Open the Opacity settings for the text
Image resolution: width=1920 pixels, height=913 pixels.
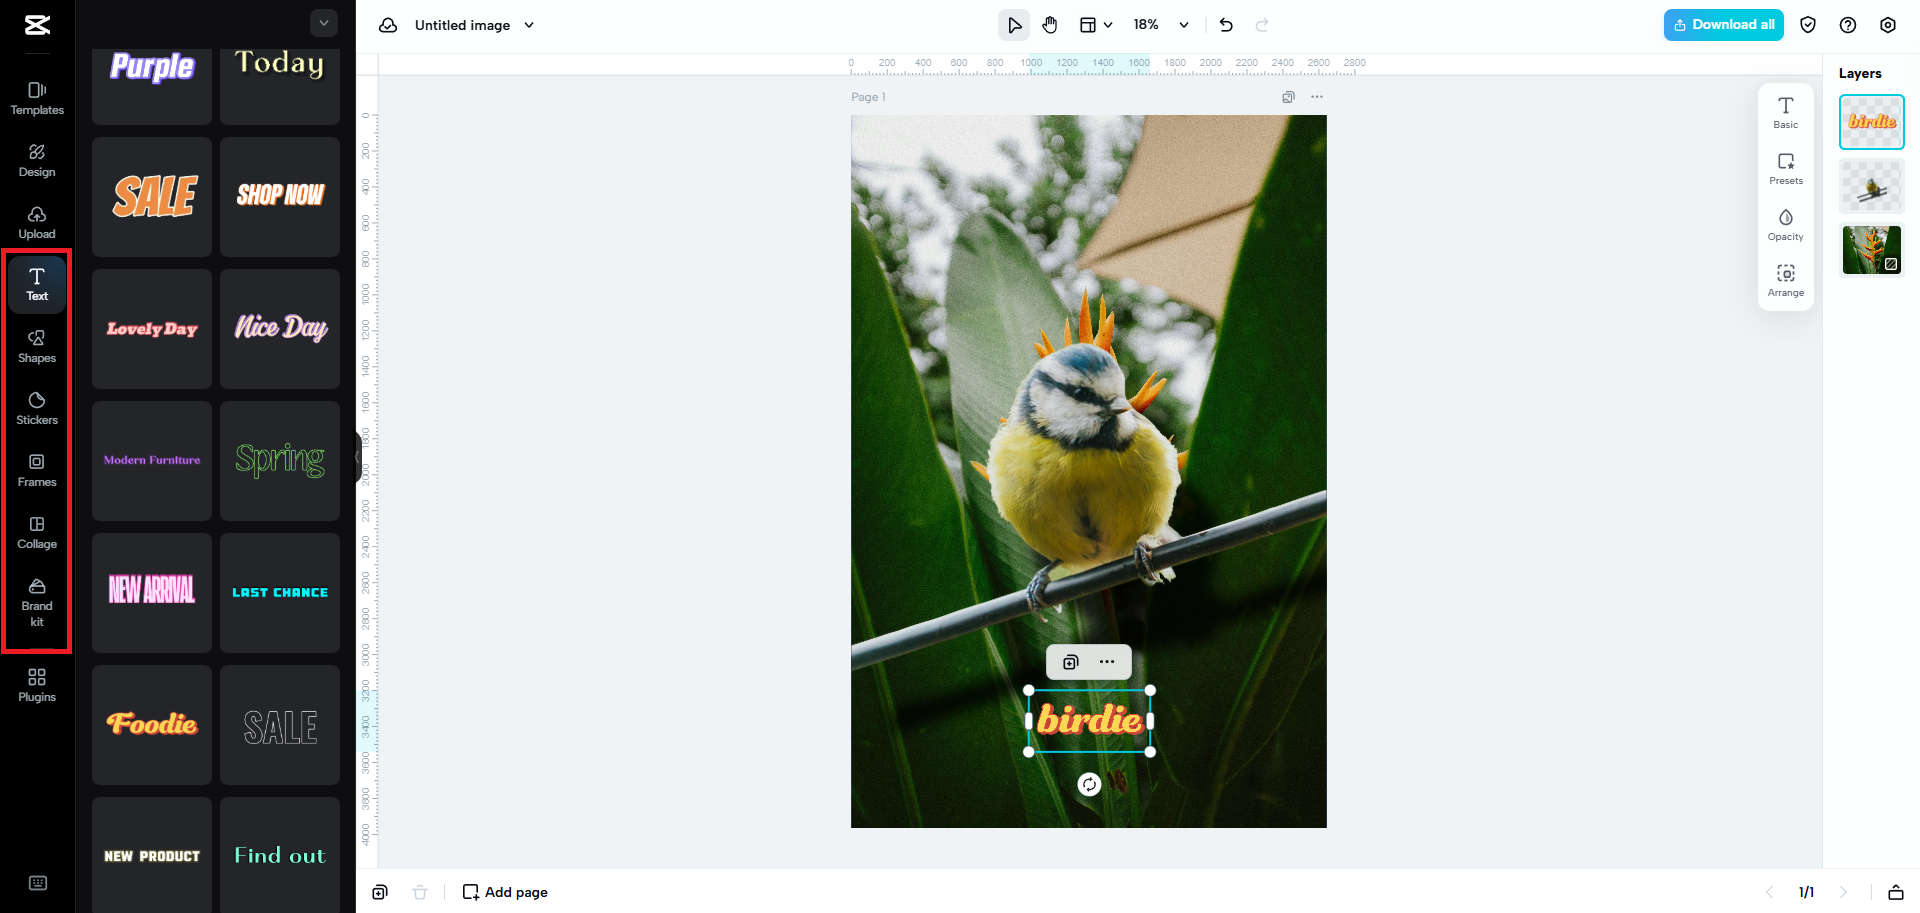(1786, 224)
